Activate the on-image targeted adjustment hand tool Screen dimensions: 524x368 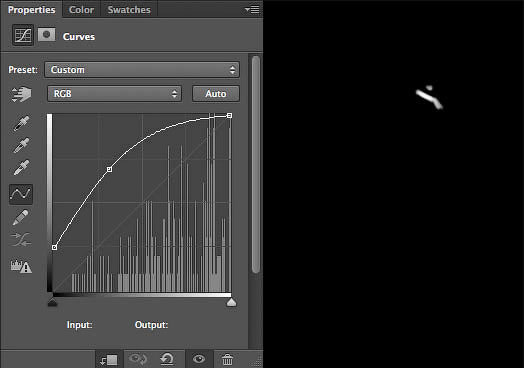pos(21,94)
